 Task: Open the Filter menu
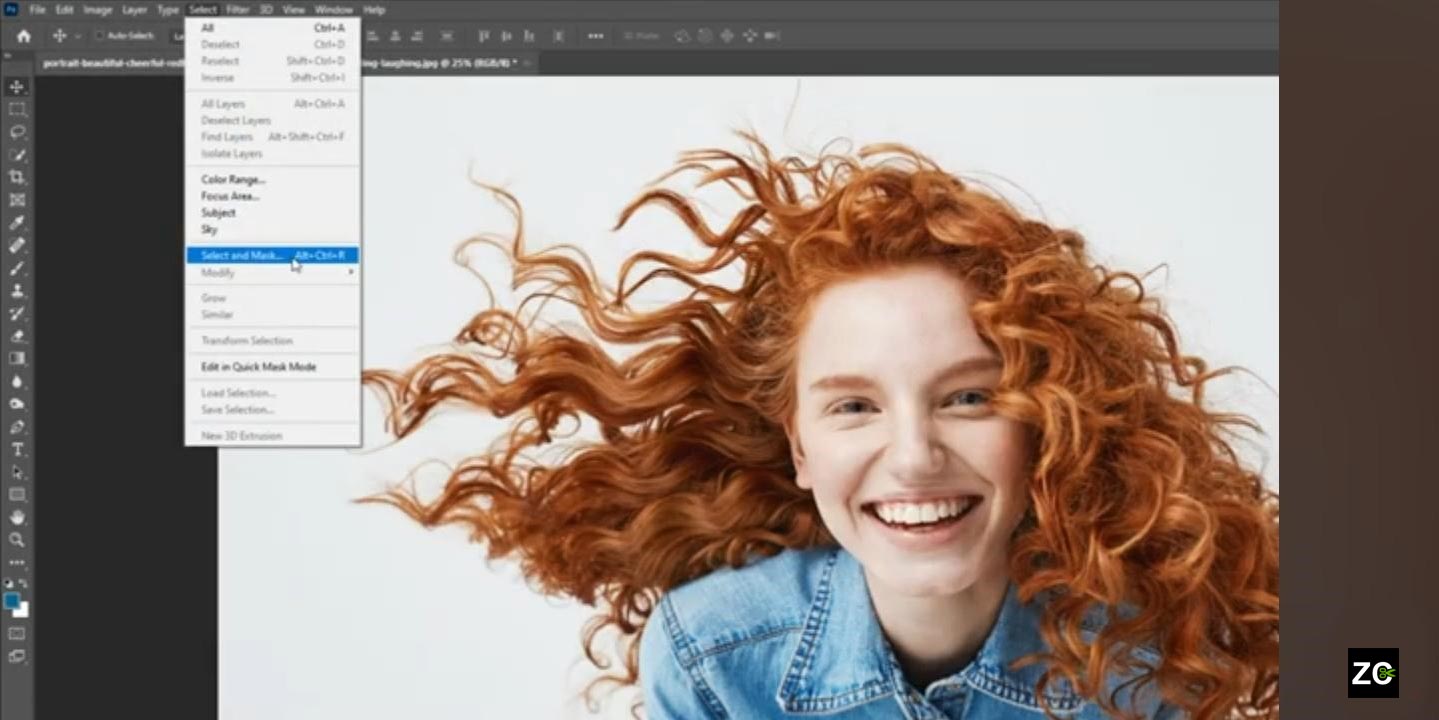pos(238,9)
